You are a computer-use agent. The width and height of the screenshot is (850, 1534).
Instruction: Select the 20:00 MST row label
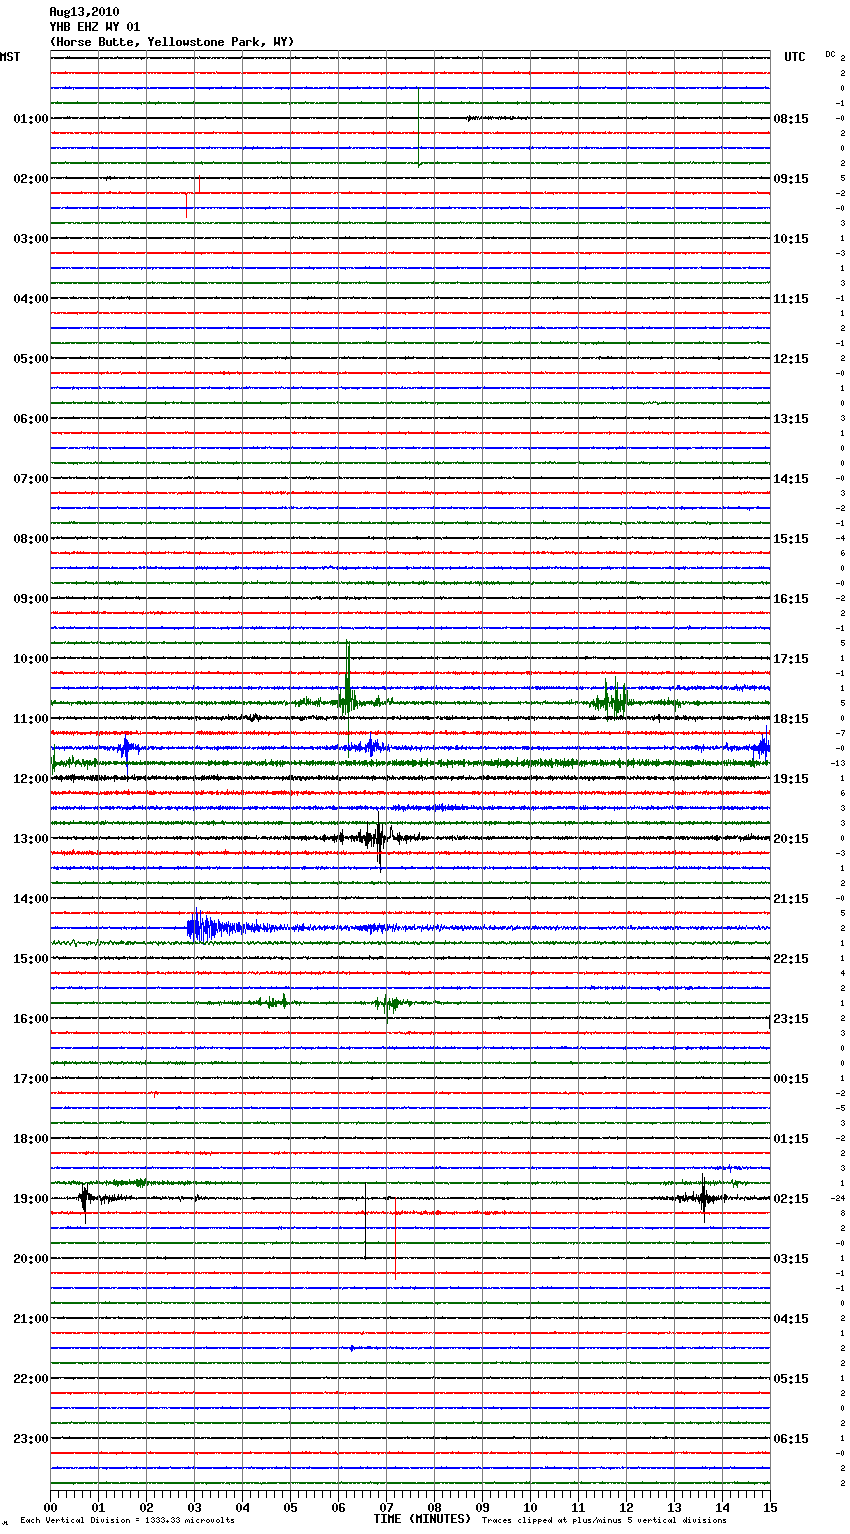coord(31,1259)
